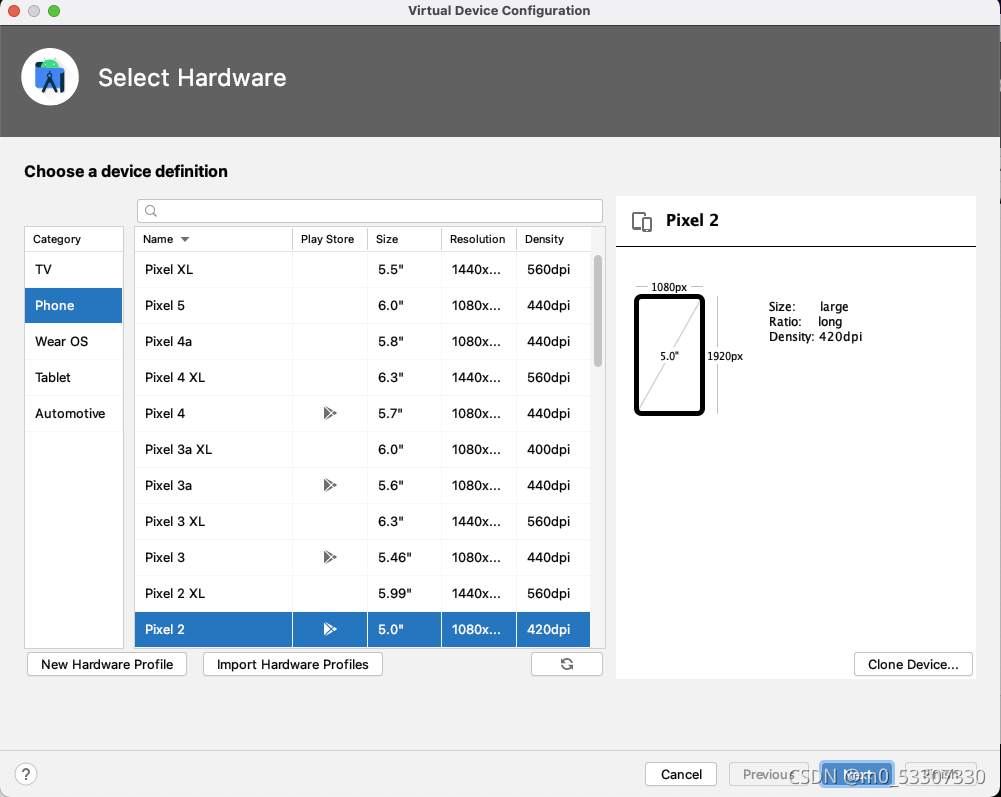Image resolution: width=1001 pixels, height=797 pixels.
Task: Click Clone Device button
Action: pyautogui.click(x=913, y=664)
